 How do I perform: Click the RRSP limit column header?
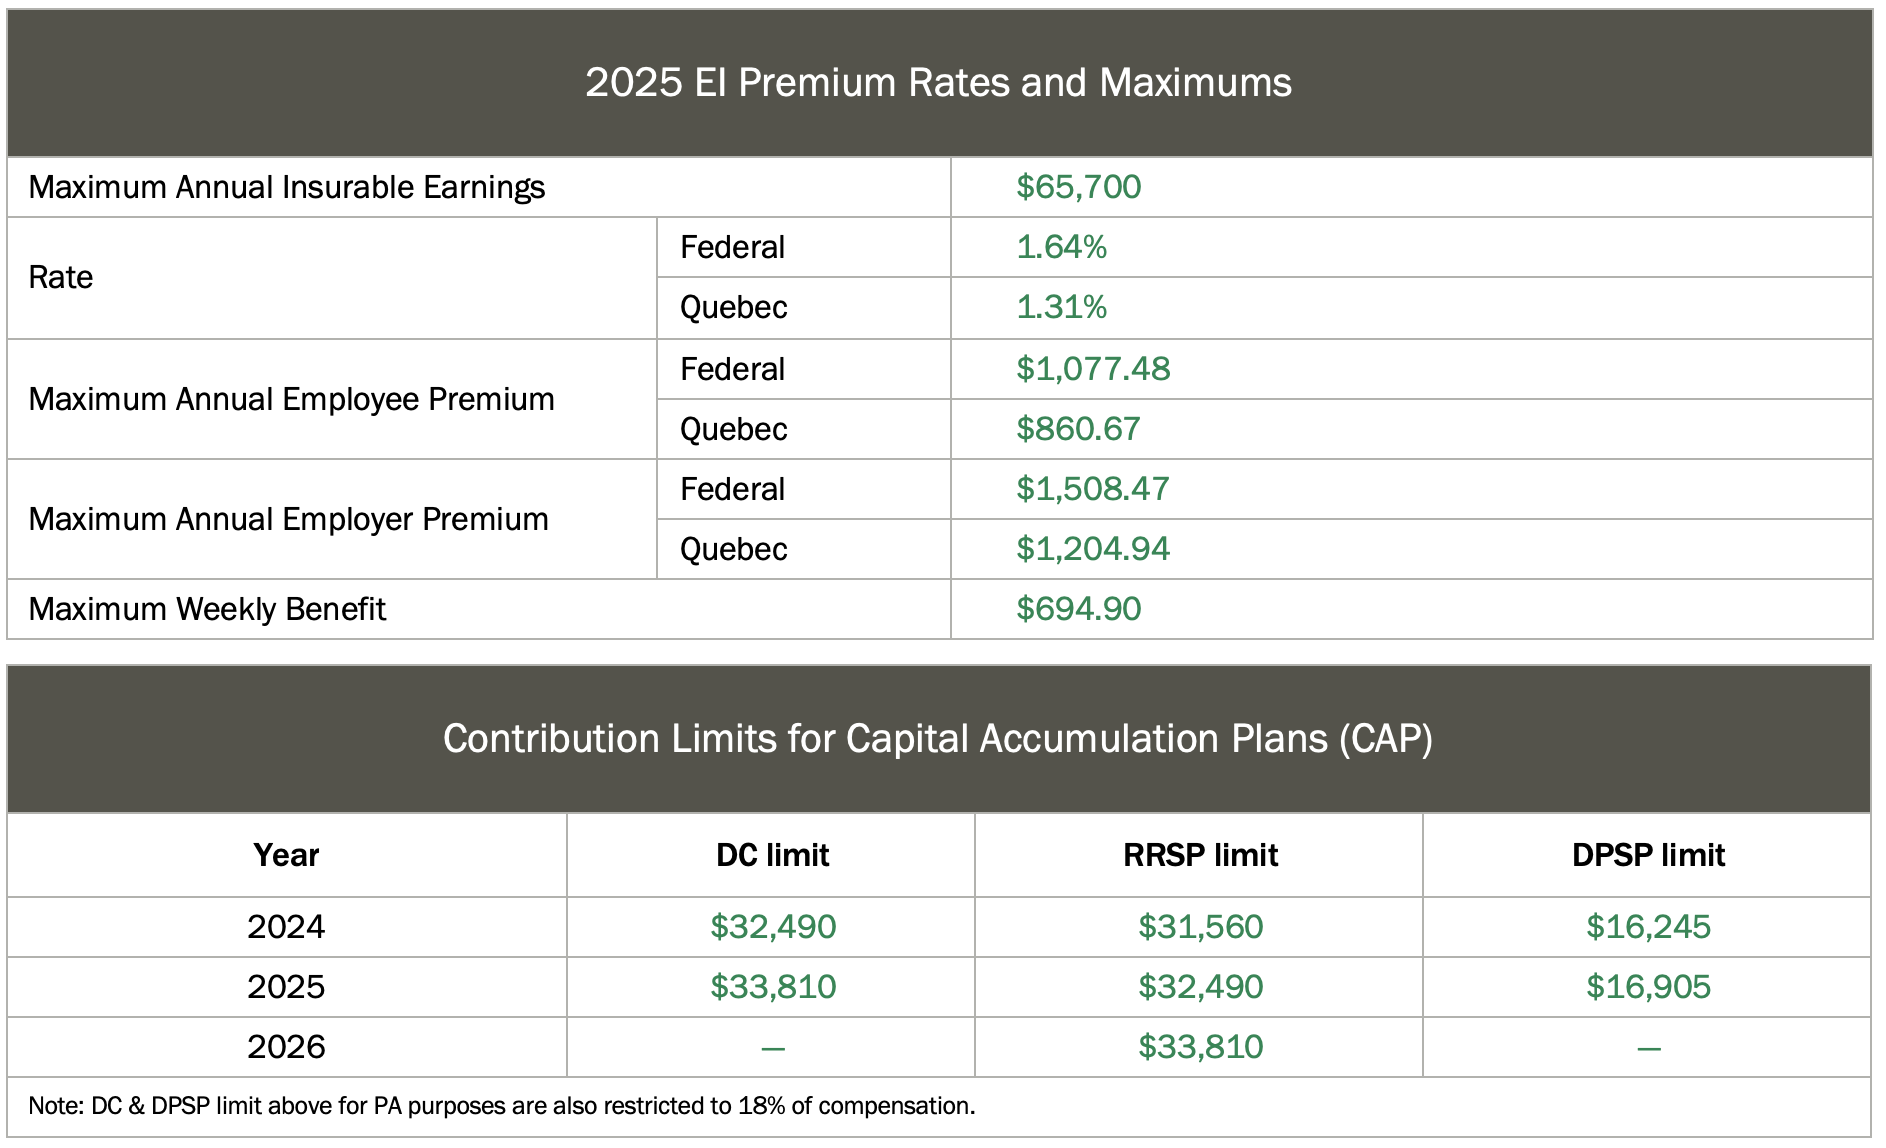pos(1200,856)
